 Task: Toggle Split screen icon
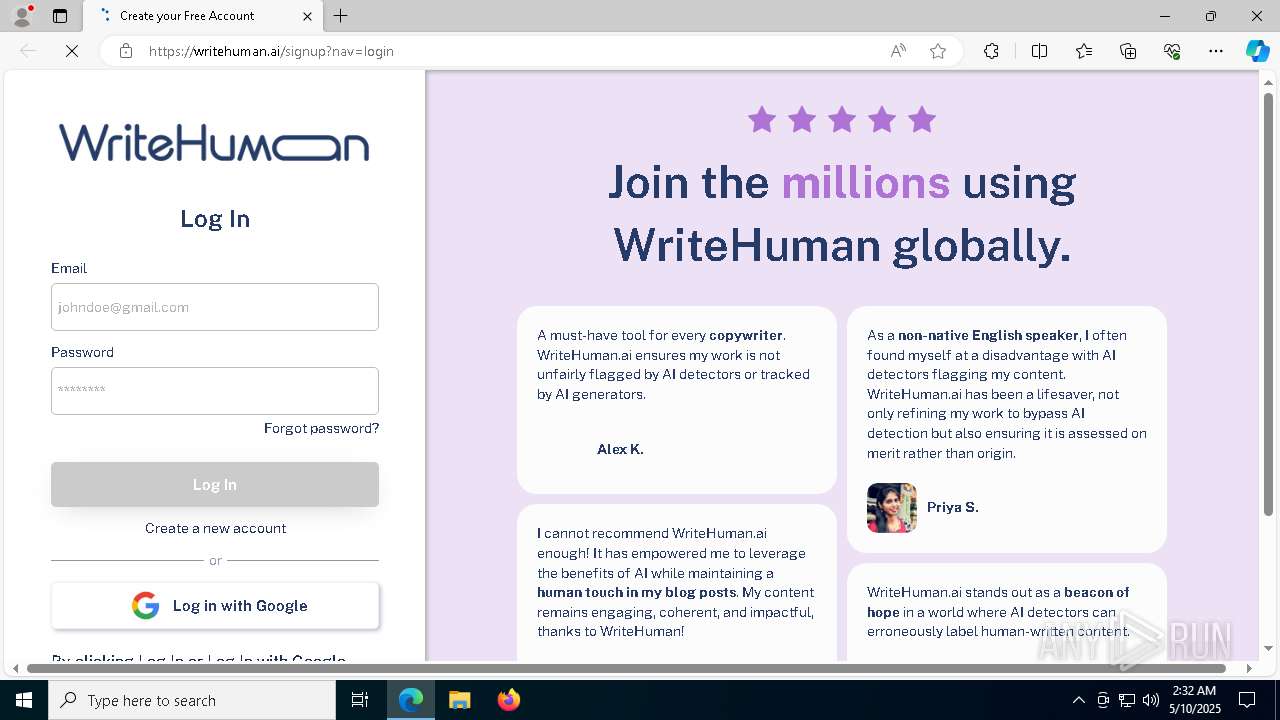coord(1039,51)
